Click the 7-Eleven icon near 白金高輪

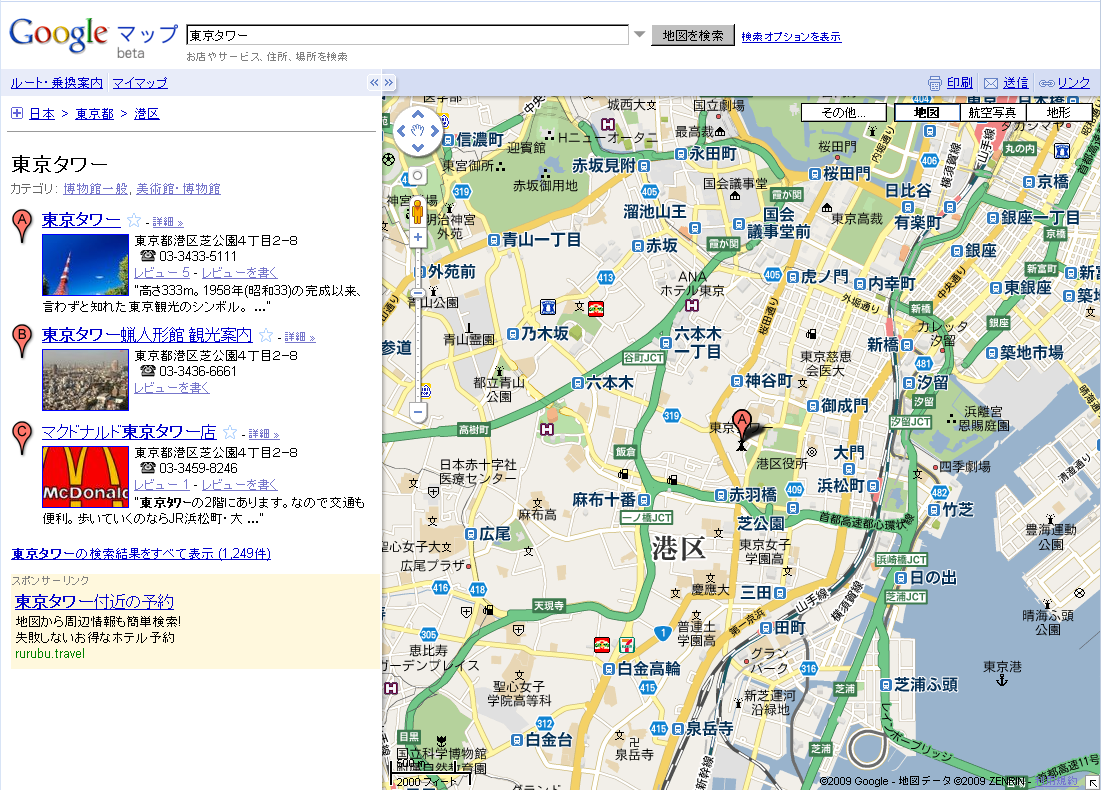627,644
